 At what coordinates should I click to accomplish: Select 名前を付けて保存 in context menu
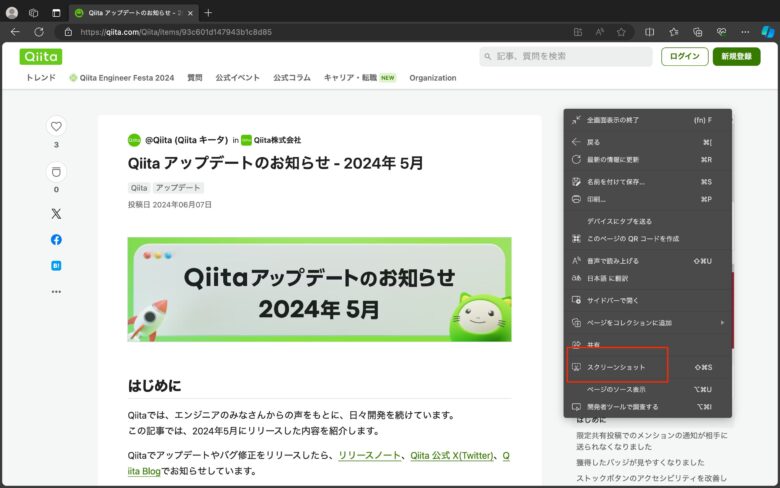click(647, 182)
